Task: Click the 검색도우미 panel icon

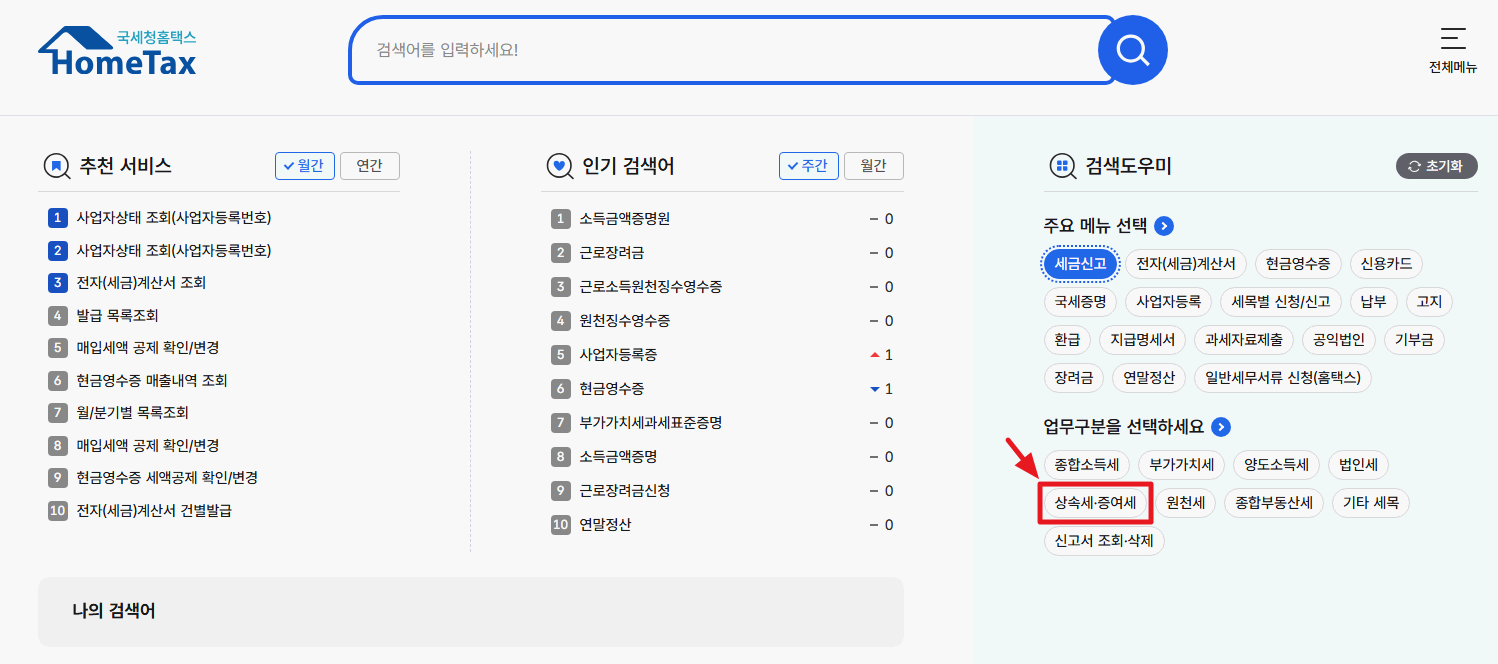Action: [x=1063, y=166]
